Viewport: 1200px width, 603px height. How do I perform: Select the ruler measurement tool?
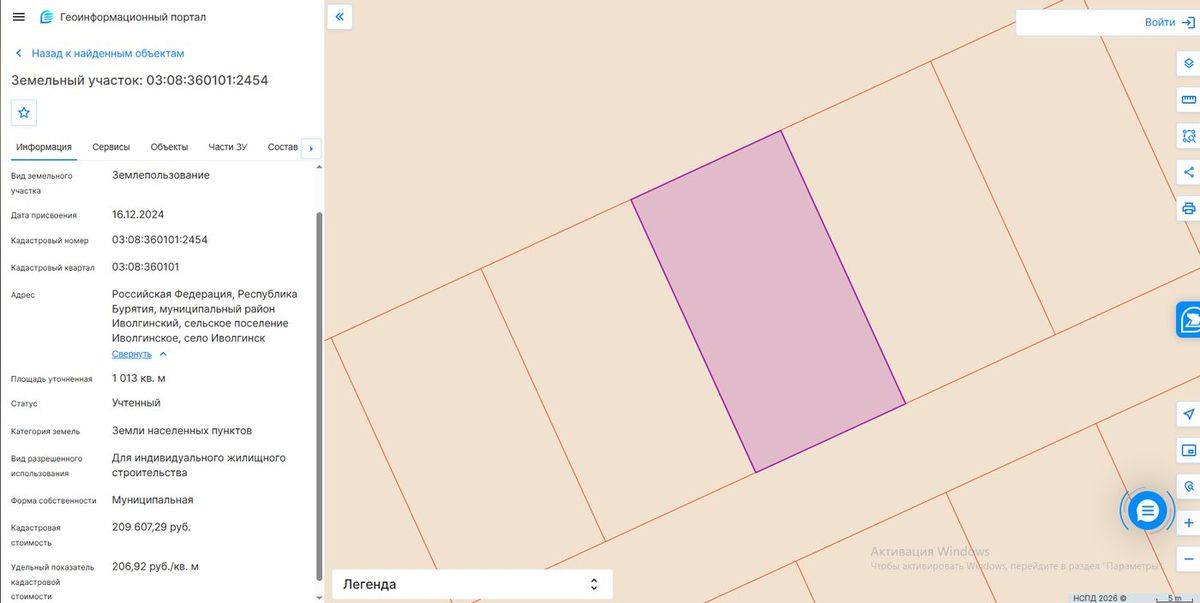point(1189,99)
